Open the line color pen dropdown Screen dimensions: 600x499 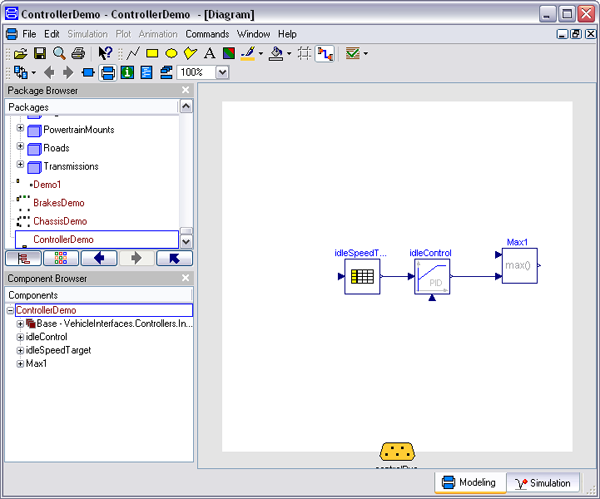(x=261, y=53)
